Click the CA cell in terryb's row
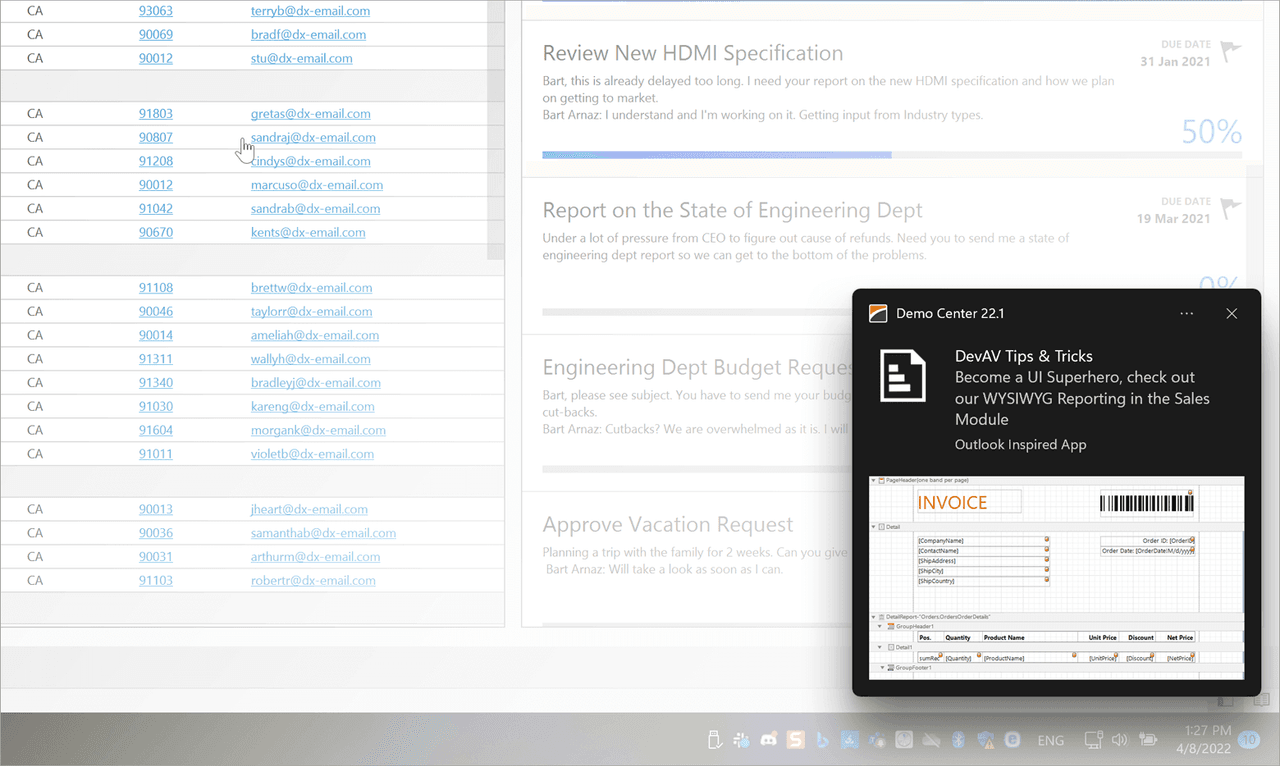The height and width of the screenshot is (766, 1280). pyautogui.click(x=35, y=11)
